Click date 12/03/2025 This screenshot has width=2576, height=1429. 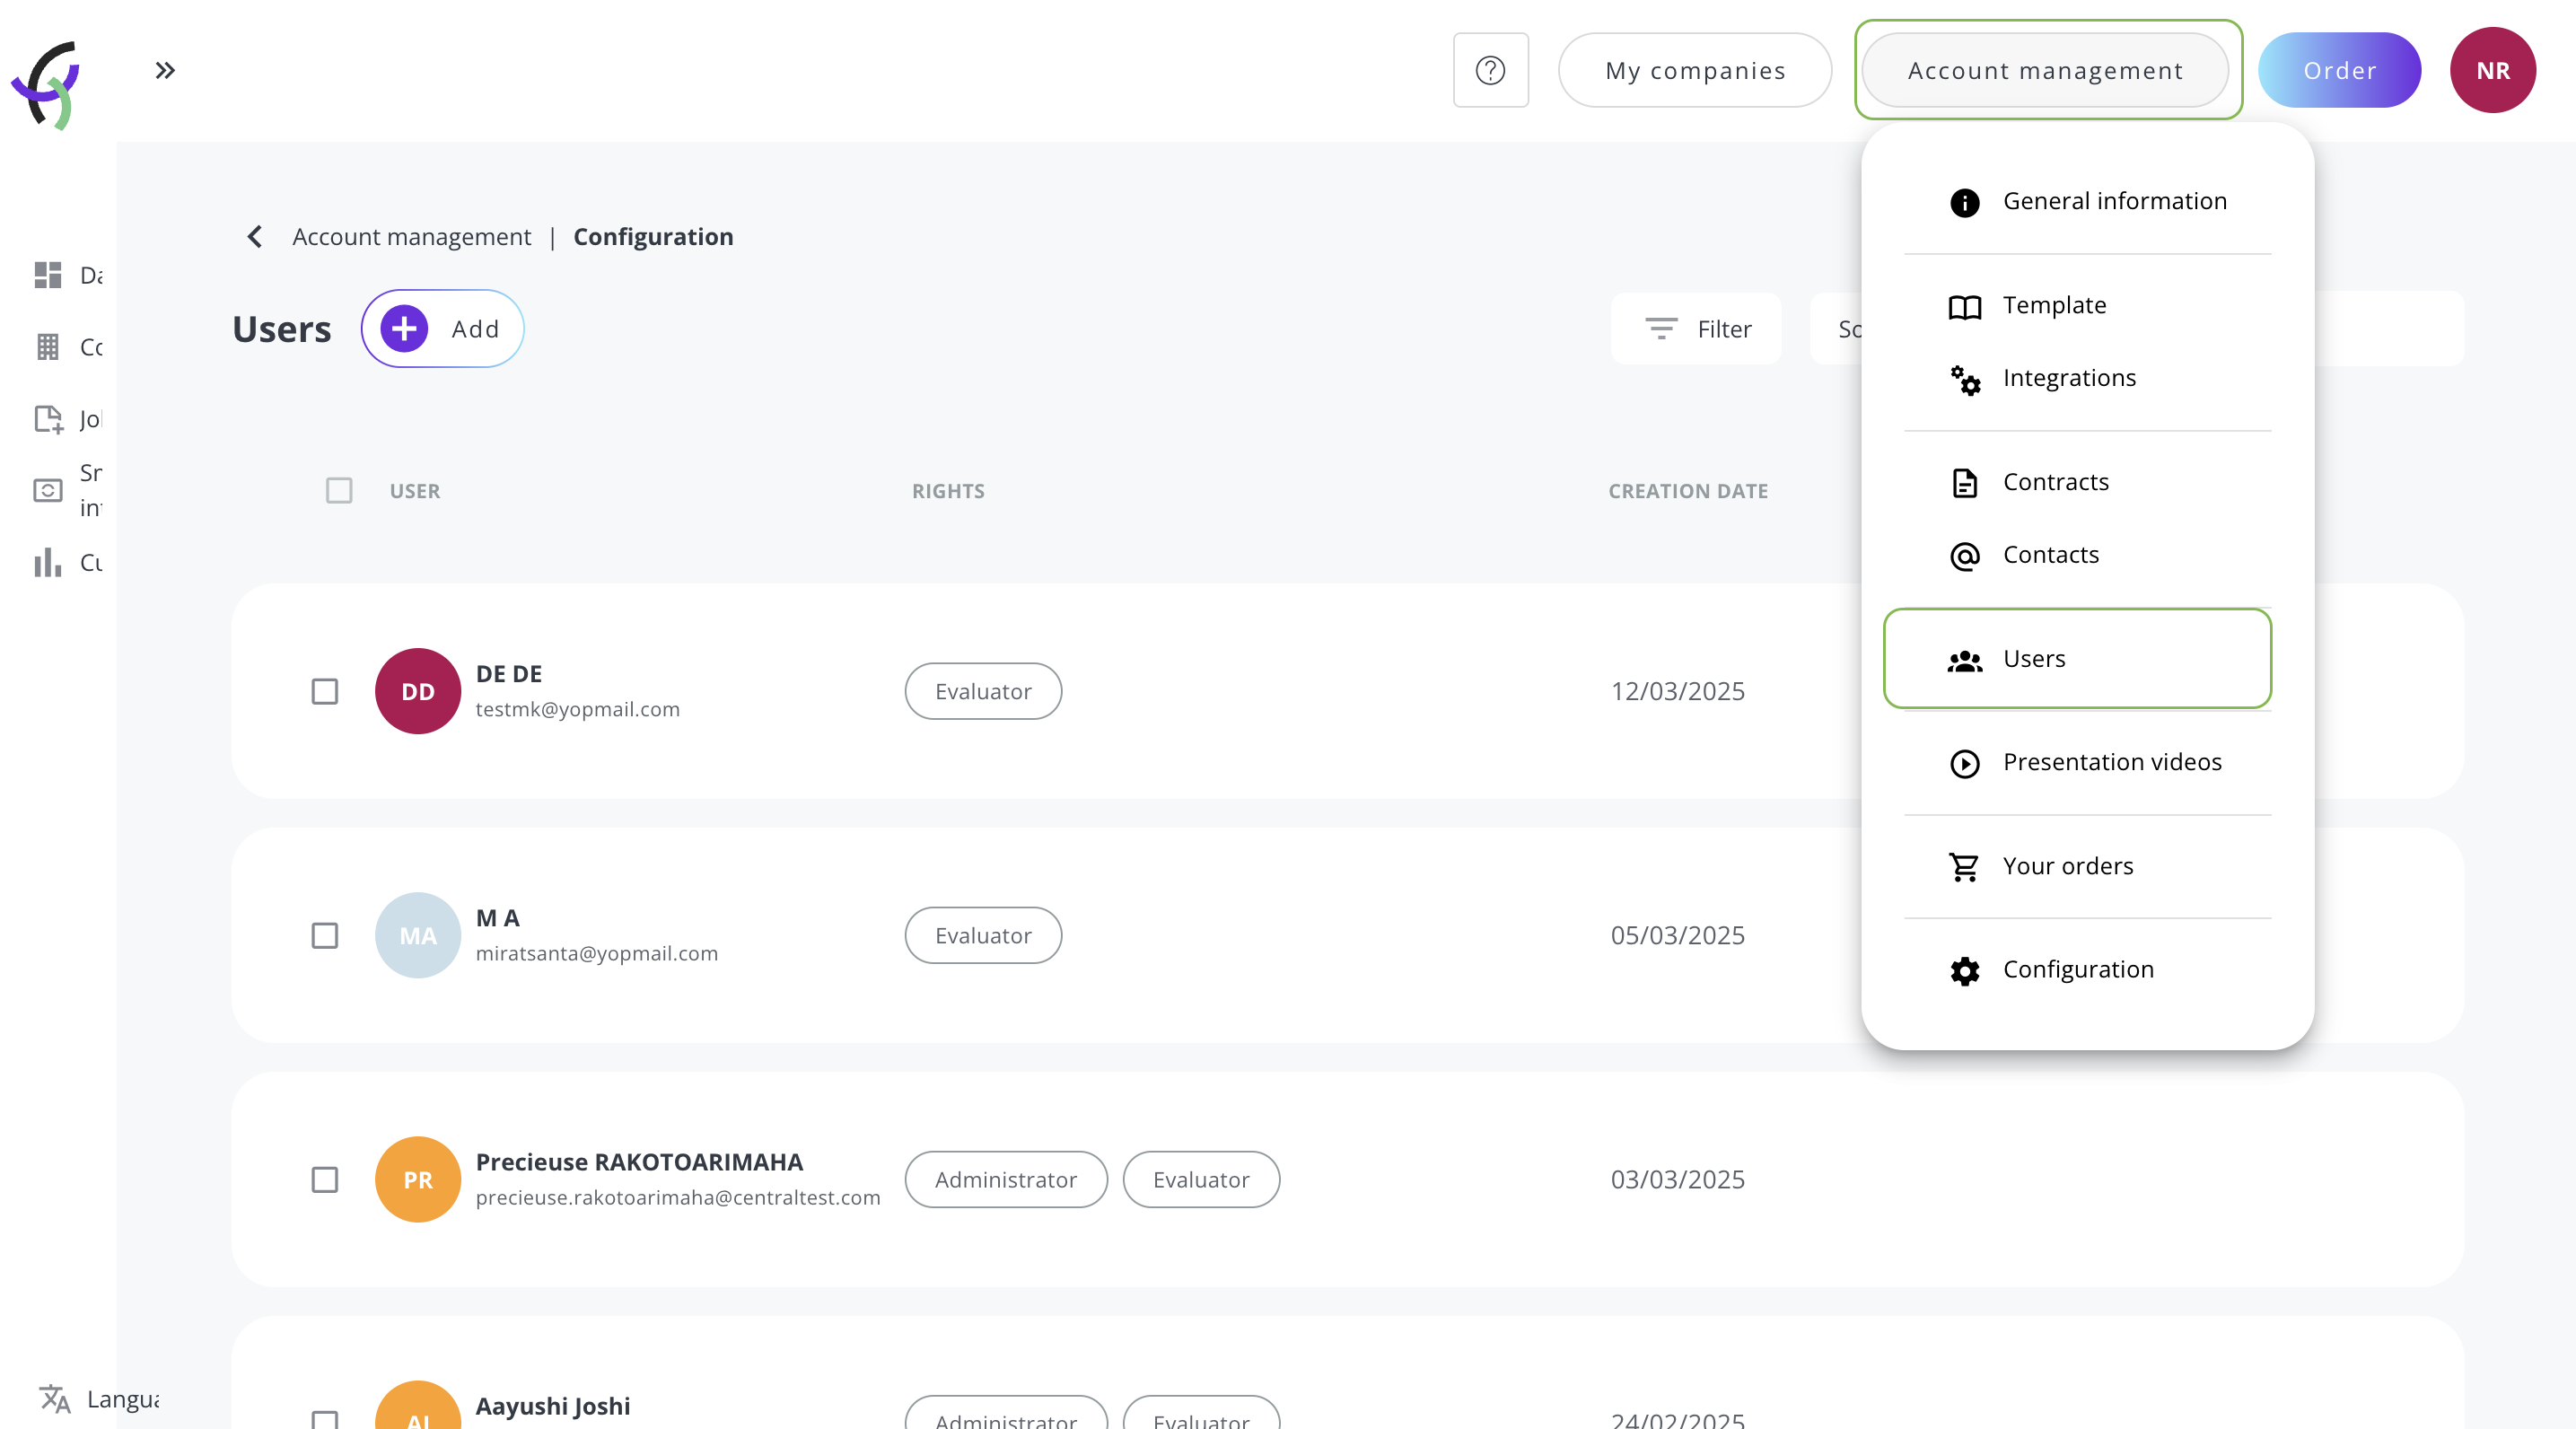click(1677, 691)
